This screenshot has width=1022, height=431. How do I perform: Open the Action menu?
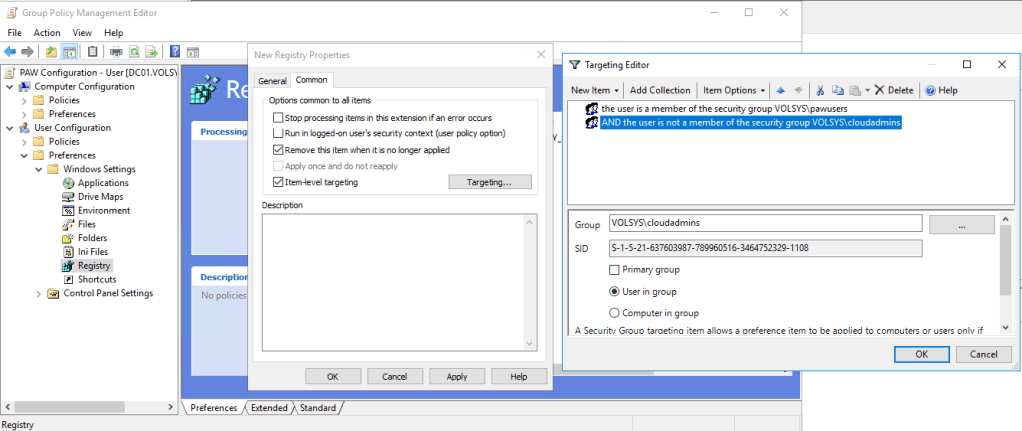click(46, 33)
